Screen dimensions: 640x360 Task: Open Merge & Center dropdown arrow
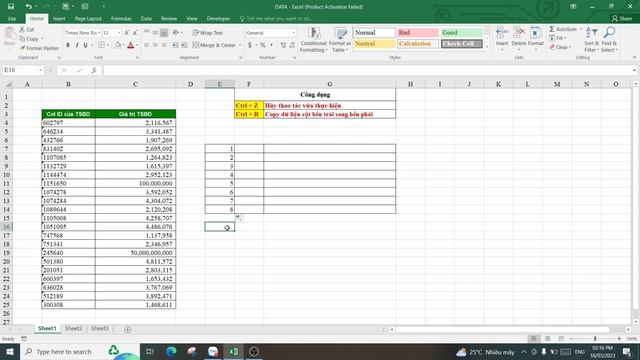(240, 45)
